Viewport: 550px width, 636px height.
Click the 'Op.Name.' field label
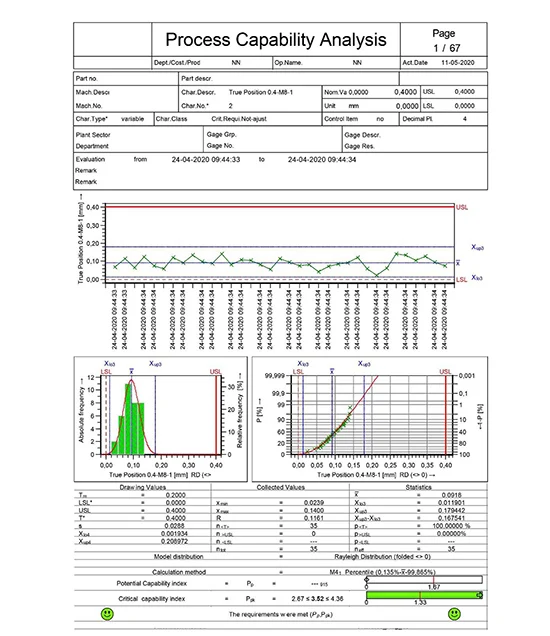pyautogui.click(x=288, y=63)
